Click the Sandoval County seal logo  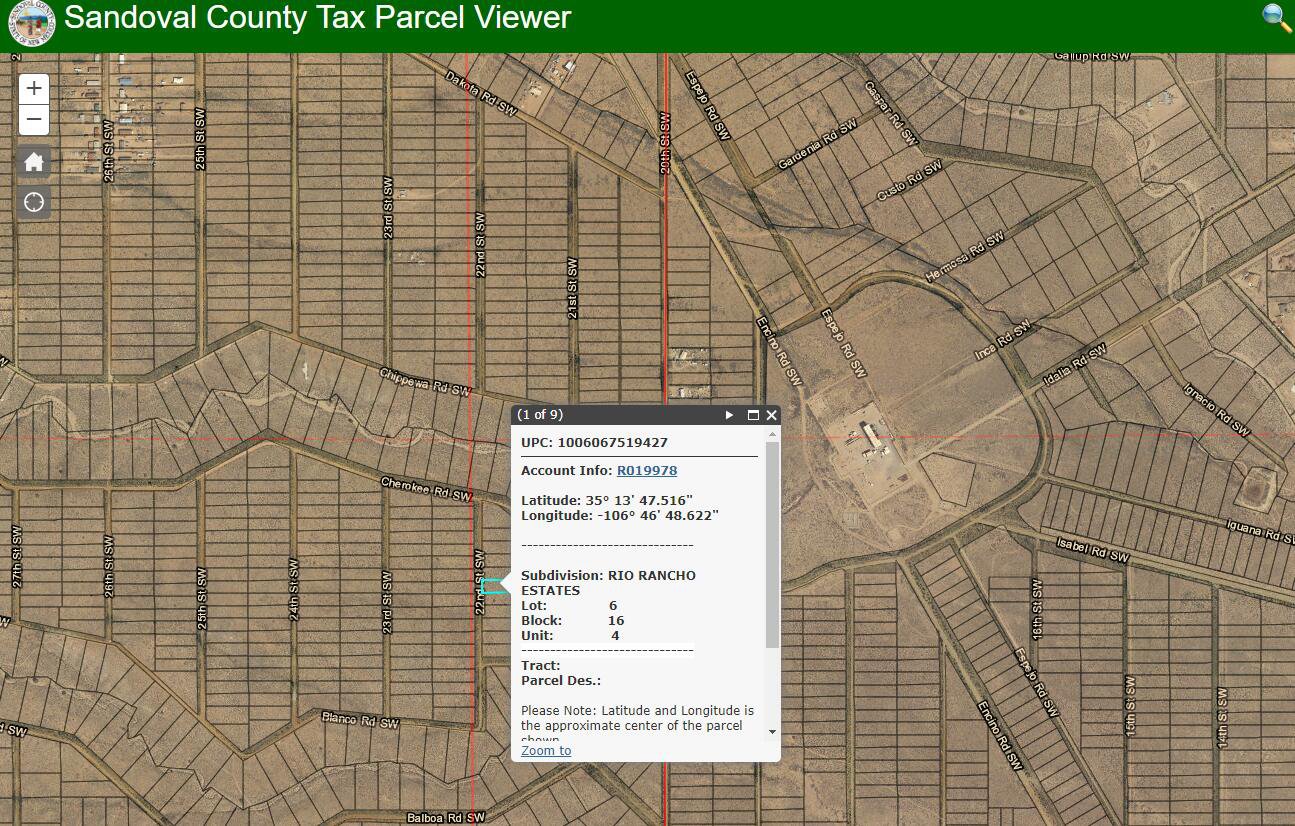click(30, 24)
